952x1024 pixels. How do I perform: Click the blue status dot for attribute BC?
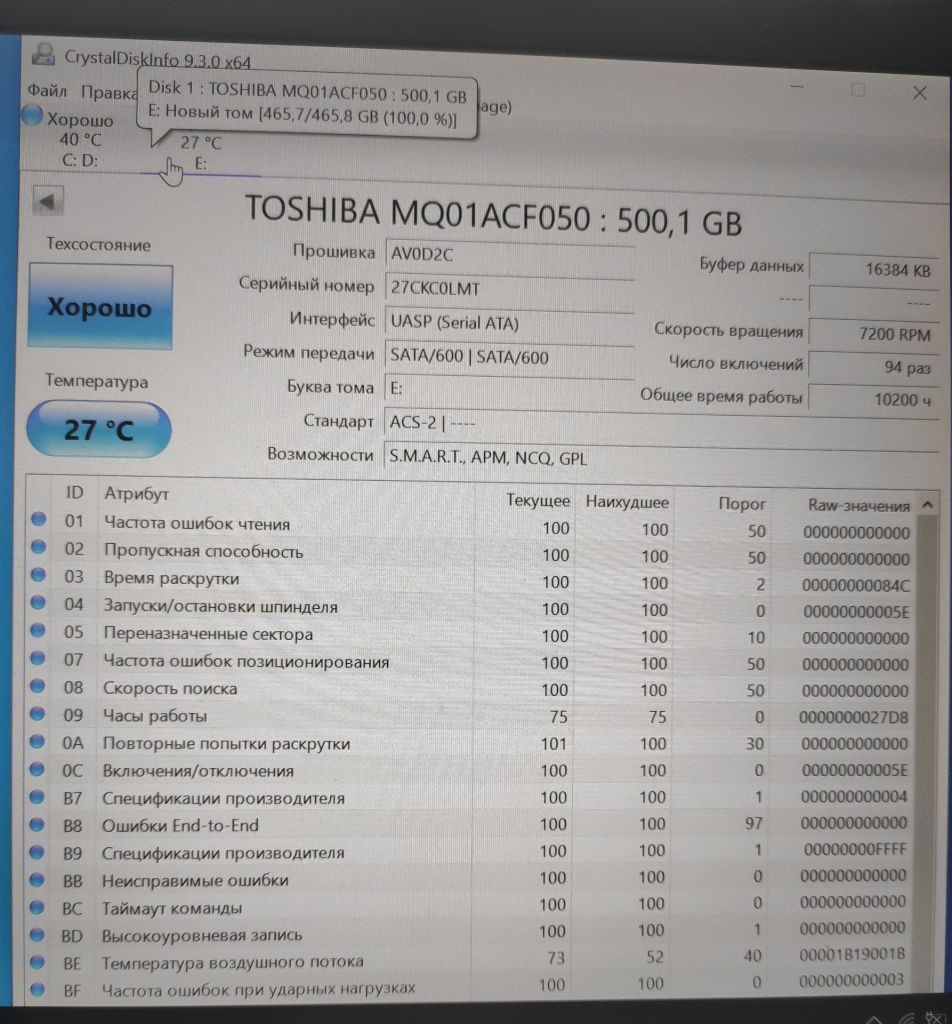[x=37, y=908]
